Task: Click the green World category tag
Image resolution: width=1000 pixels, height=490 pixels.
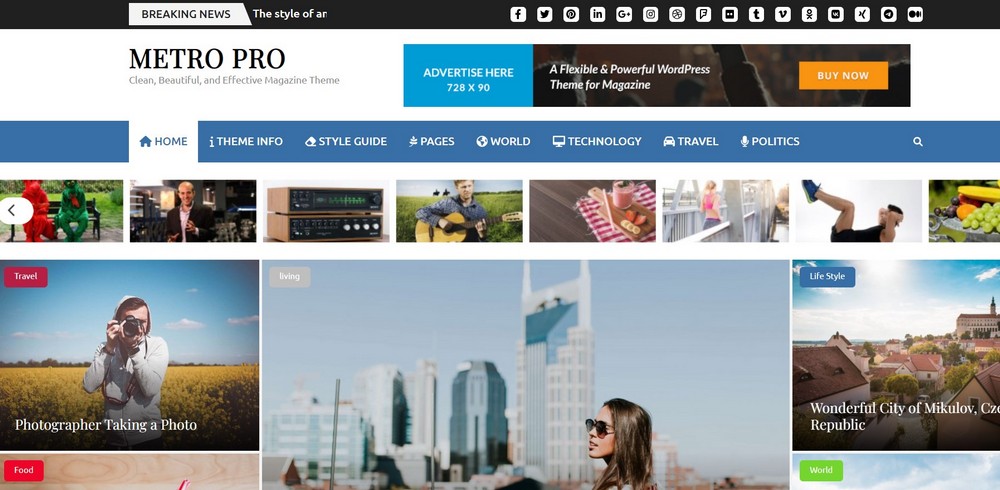Action: [x=821, y=470]
